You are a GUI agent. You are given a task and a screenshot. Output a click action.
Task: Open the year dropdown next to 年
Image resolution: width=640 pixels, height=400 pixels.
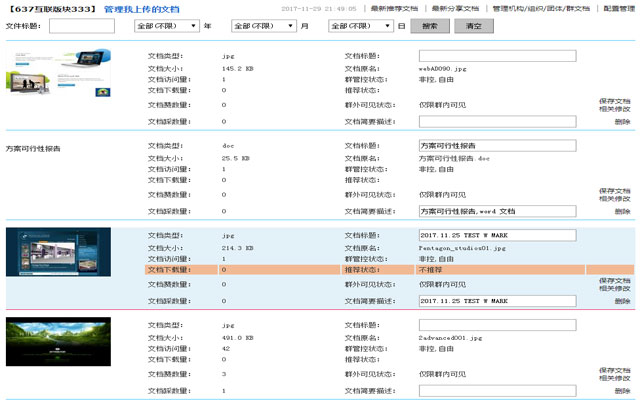tap(165, 26)
